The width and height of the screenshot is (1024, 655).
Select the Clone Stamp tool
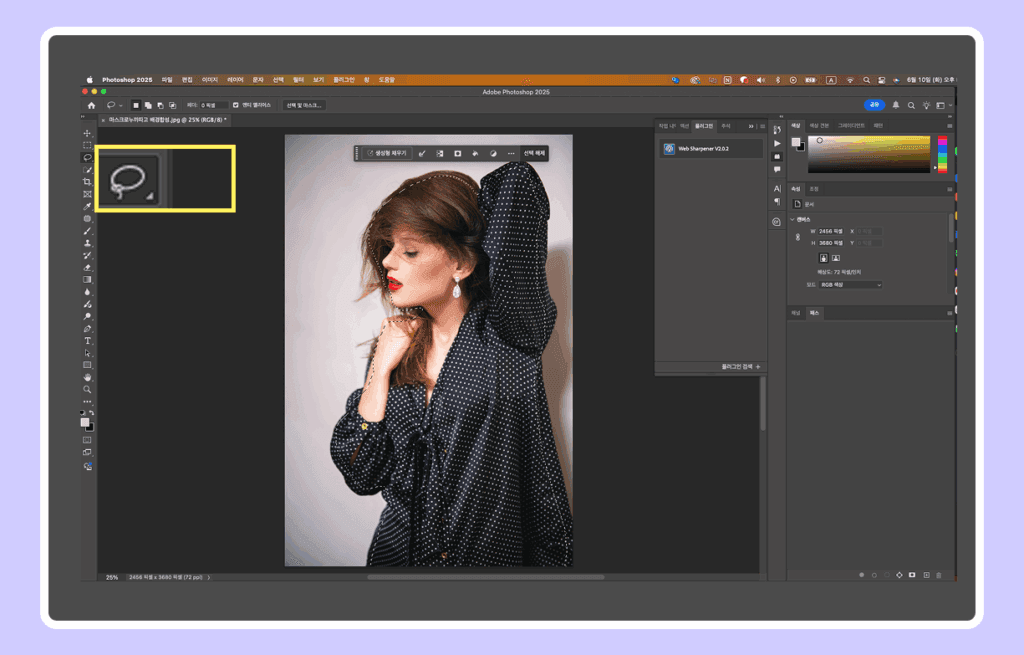[x=87, y=243]
